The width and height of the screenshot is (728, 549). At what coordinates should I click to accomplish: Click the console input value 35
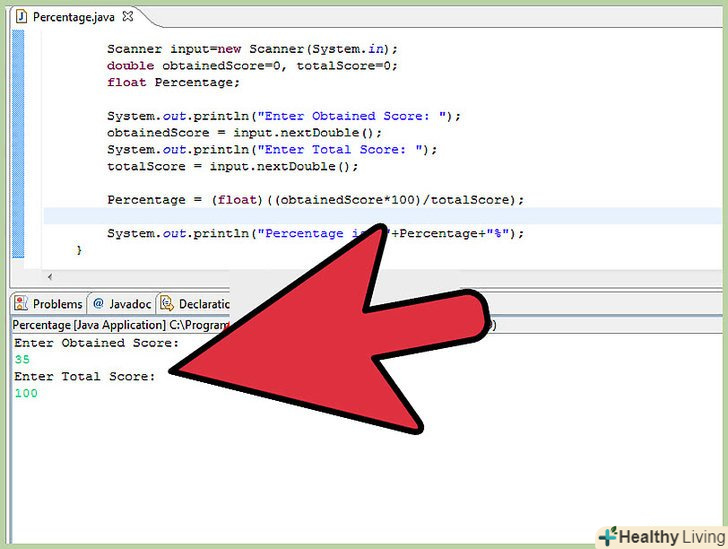click(22, 359)
